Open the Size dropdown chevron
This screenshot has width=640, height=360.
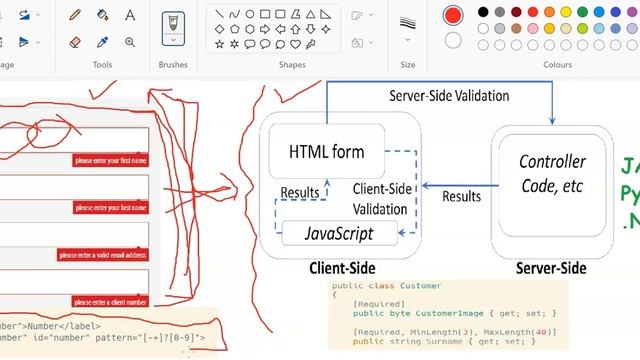point(407,40)
